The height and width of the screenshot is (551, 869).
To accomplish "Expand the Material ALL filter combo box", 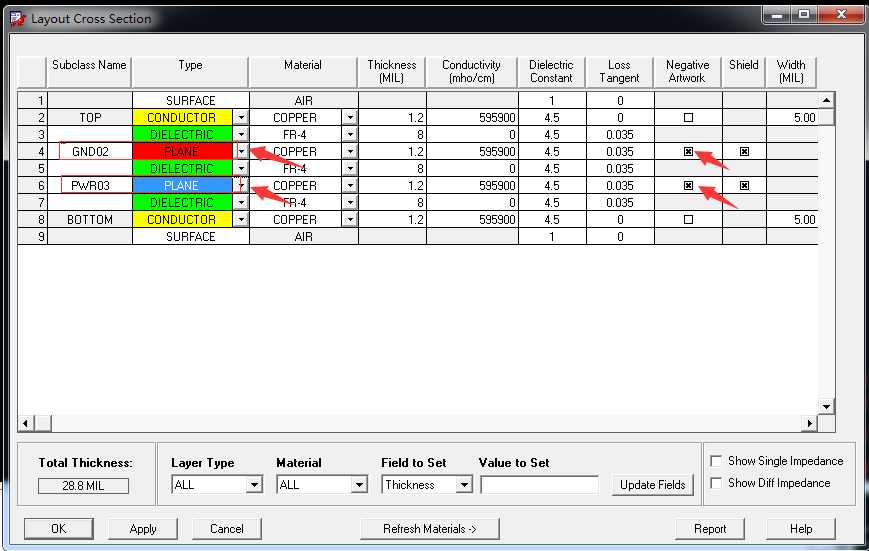I will pyautogui.click(x=359, y=485).
